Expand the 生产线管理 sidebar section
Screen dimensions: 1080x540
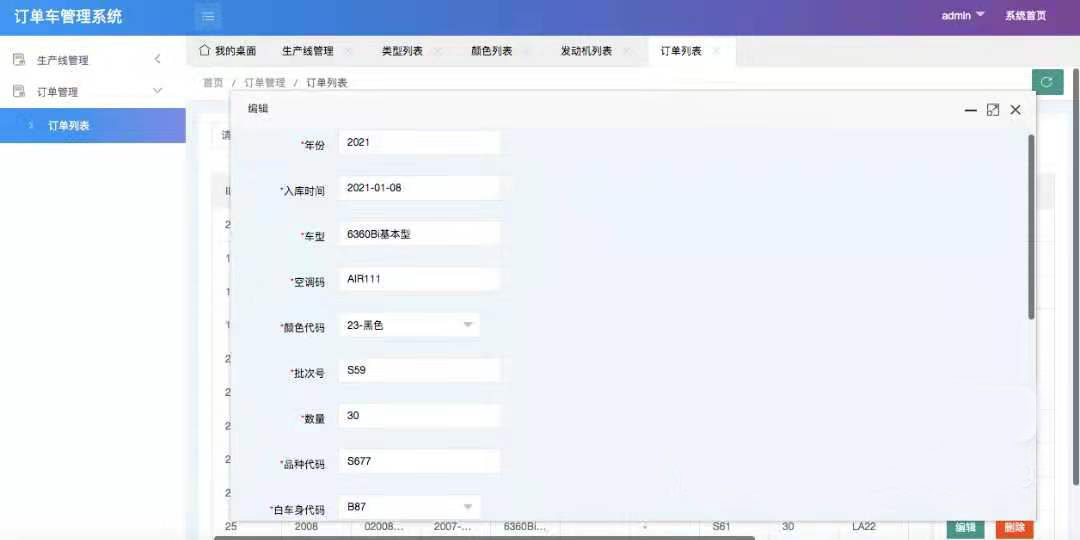coord(157,60)
